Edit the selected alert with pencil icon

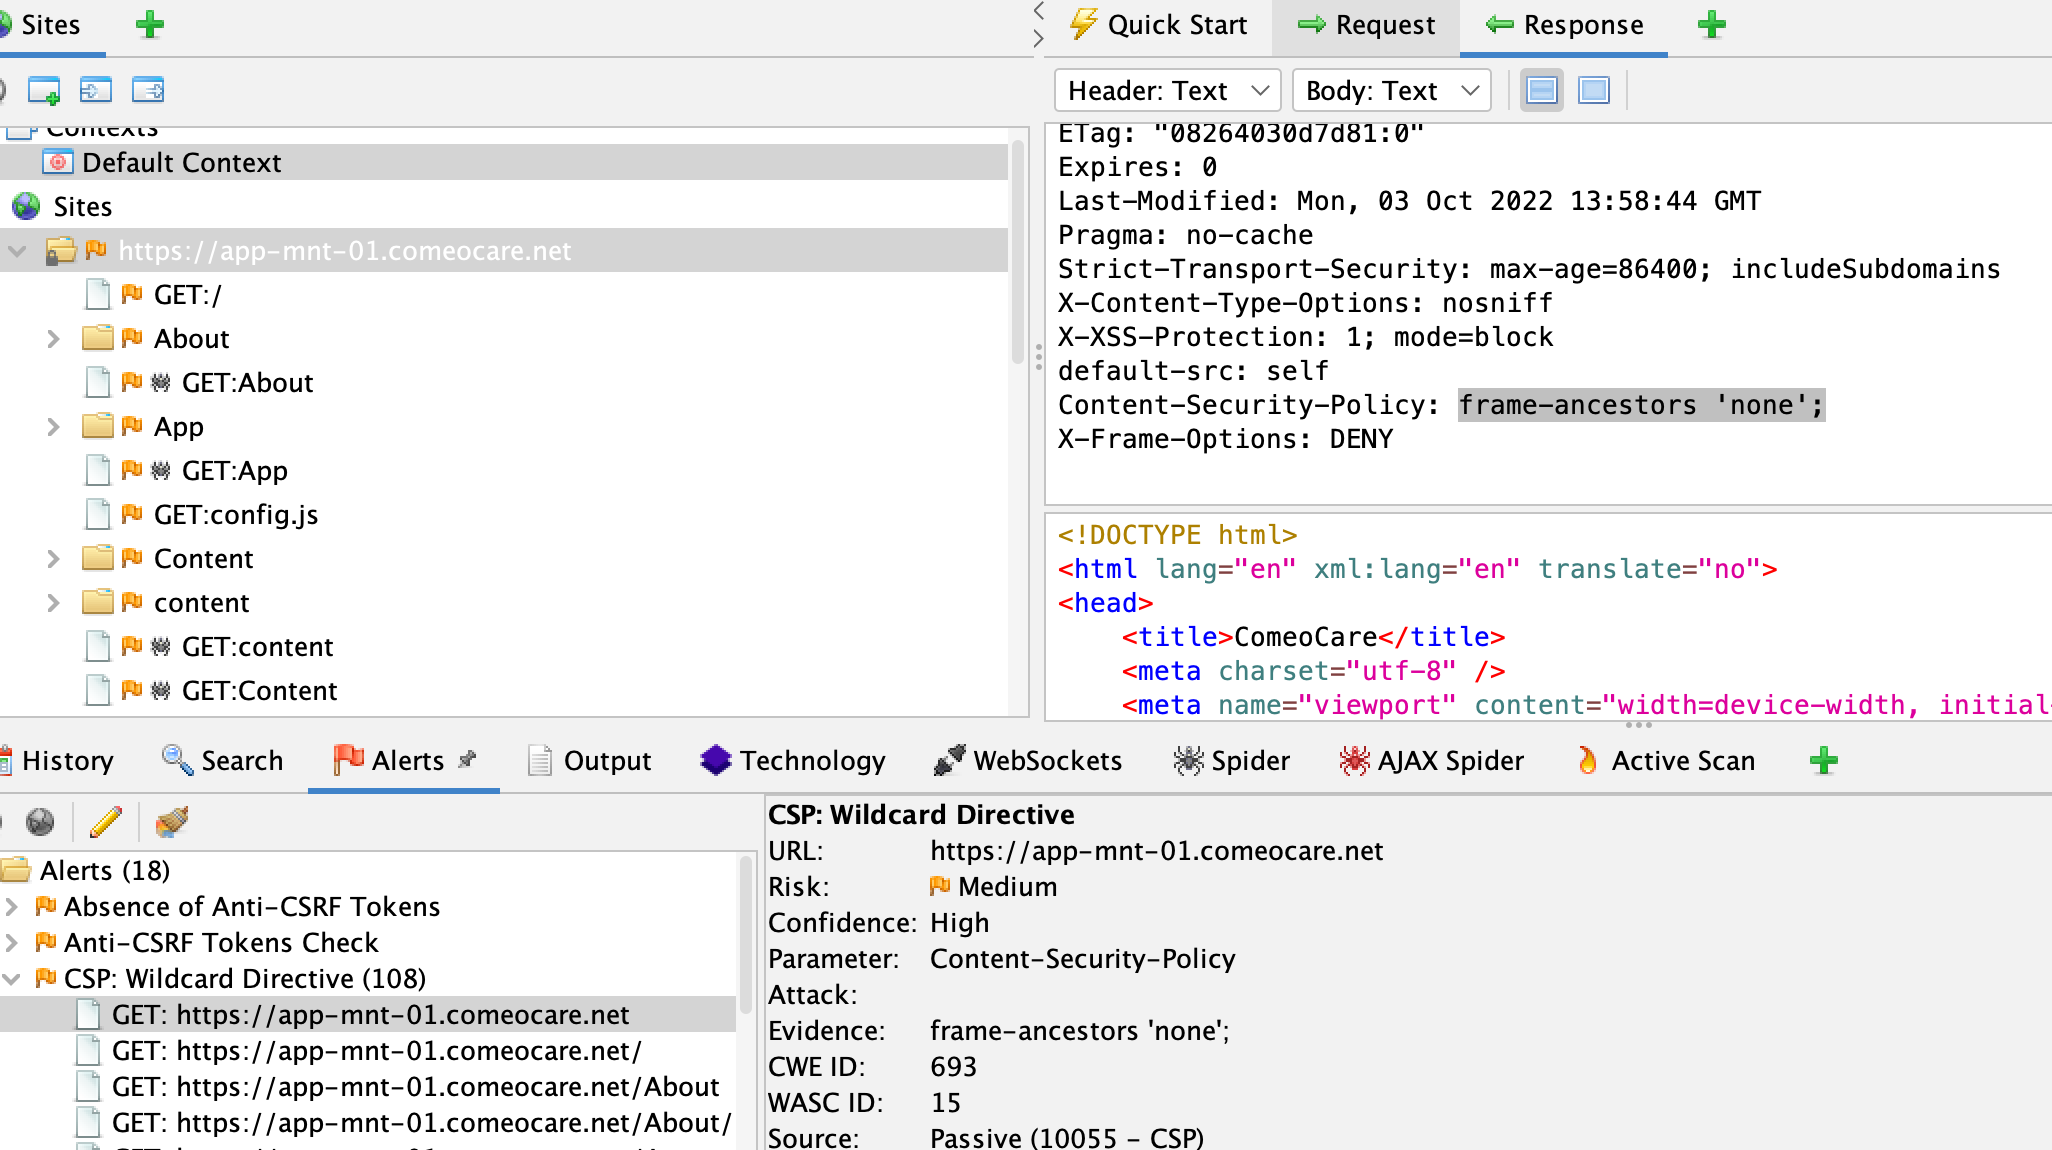[105, 822]
